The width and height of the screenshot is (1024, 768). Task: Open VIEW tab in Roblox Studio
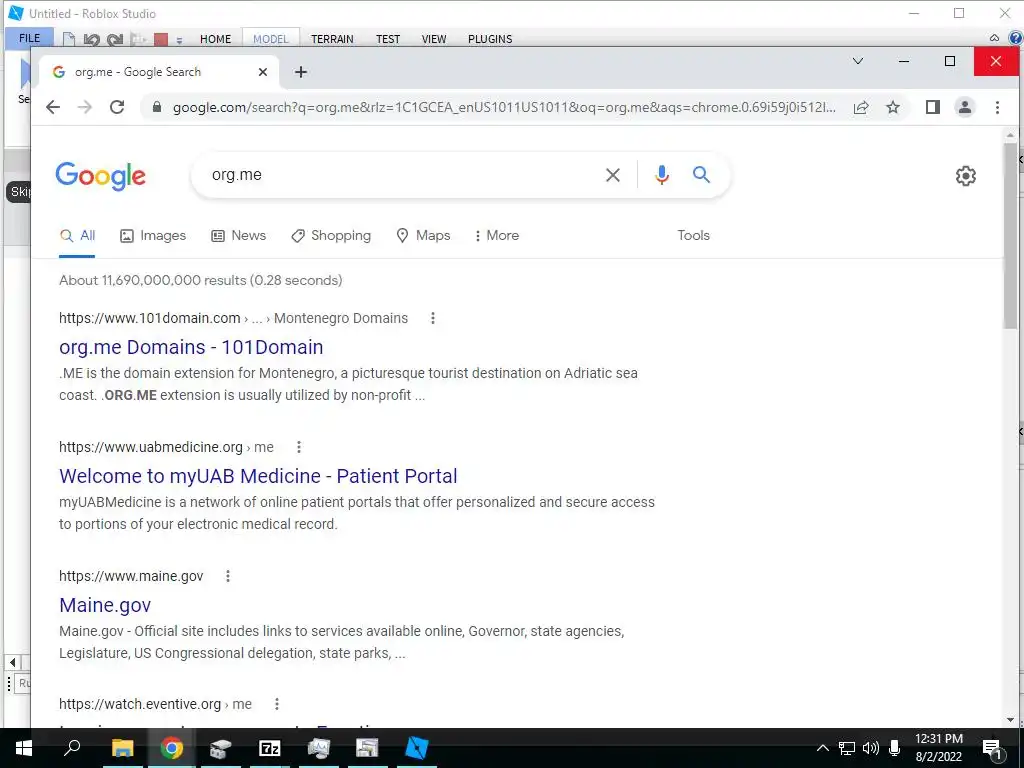(434, 39)
